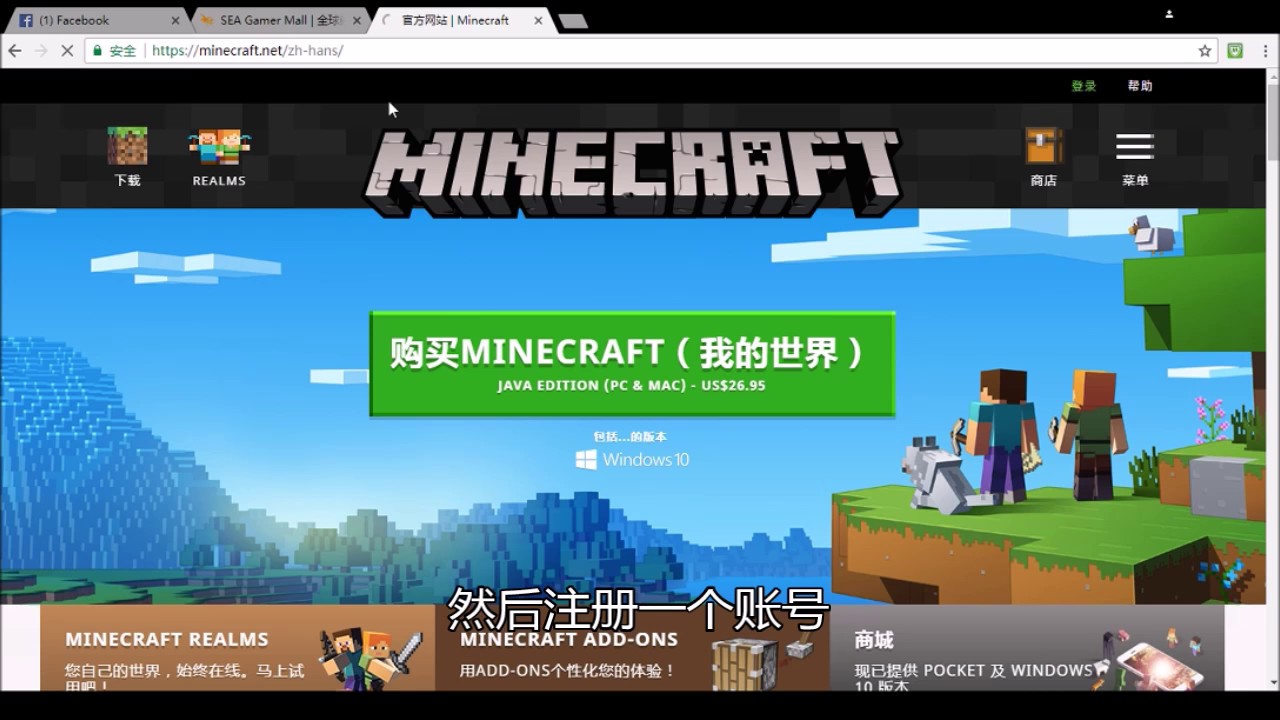
Task: Click the green secure padlock icon
Action: pyautogui.click(x=97, y=50)
